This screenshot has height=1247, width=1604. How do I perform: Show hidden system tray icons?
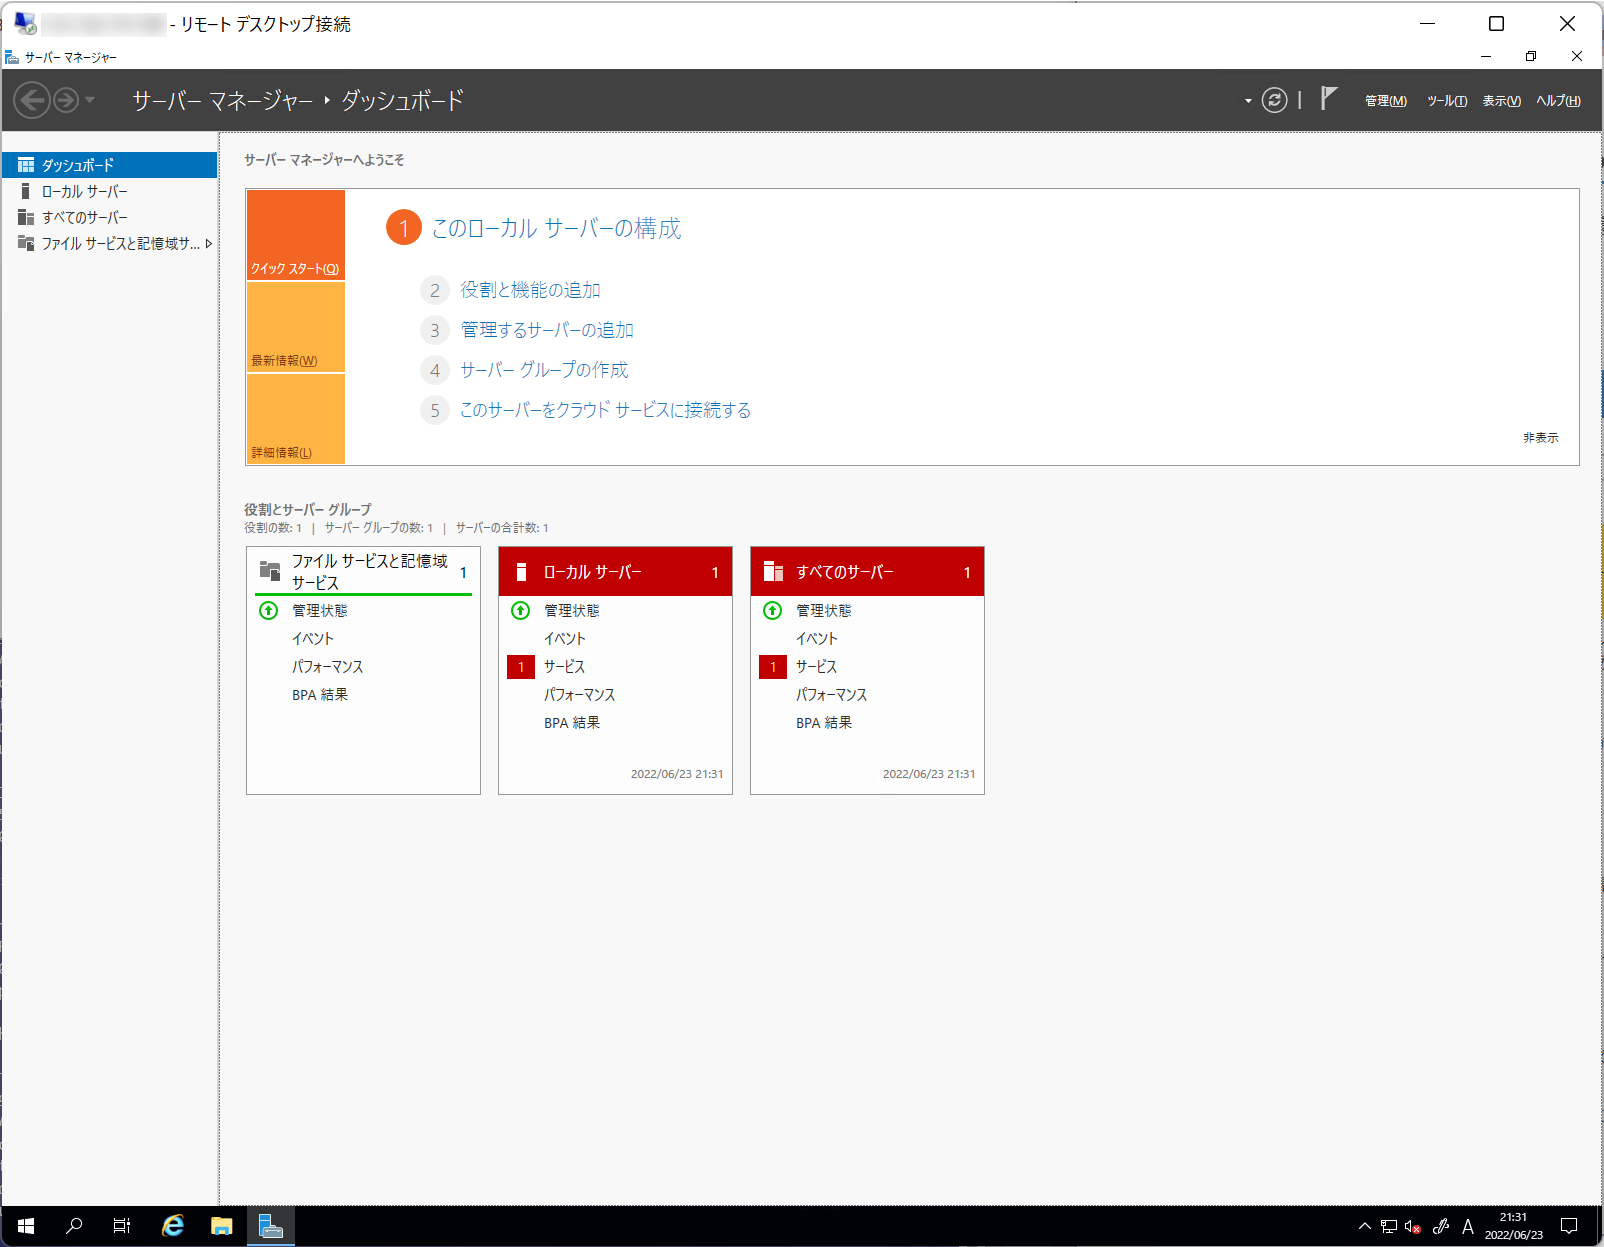tap(1364, 1226)
